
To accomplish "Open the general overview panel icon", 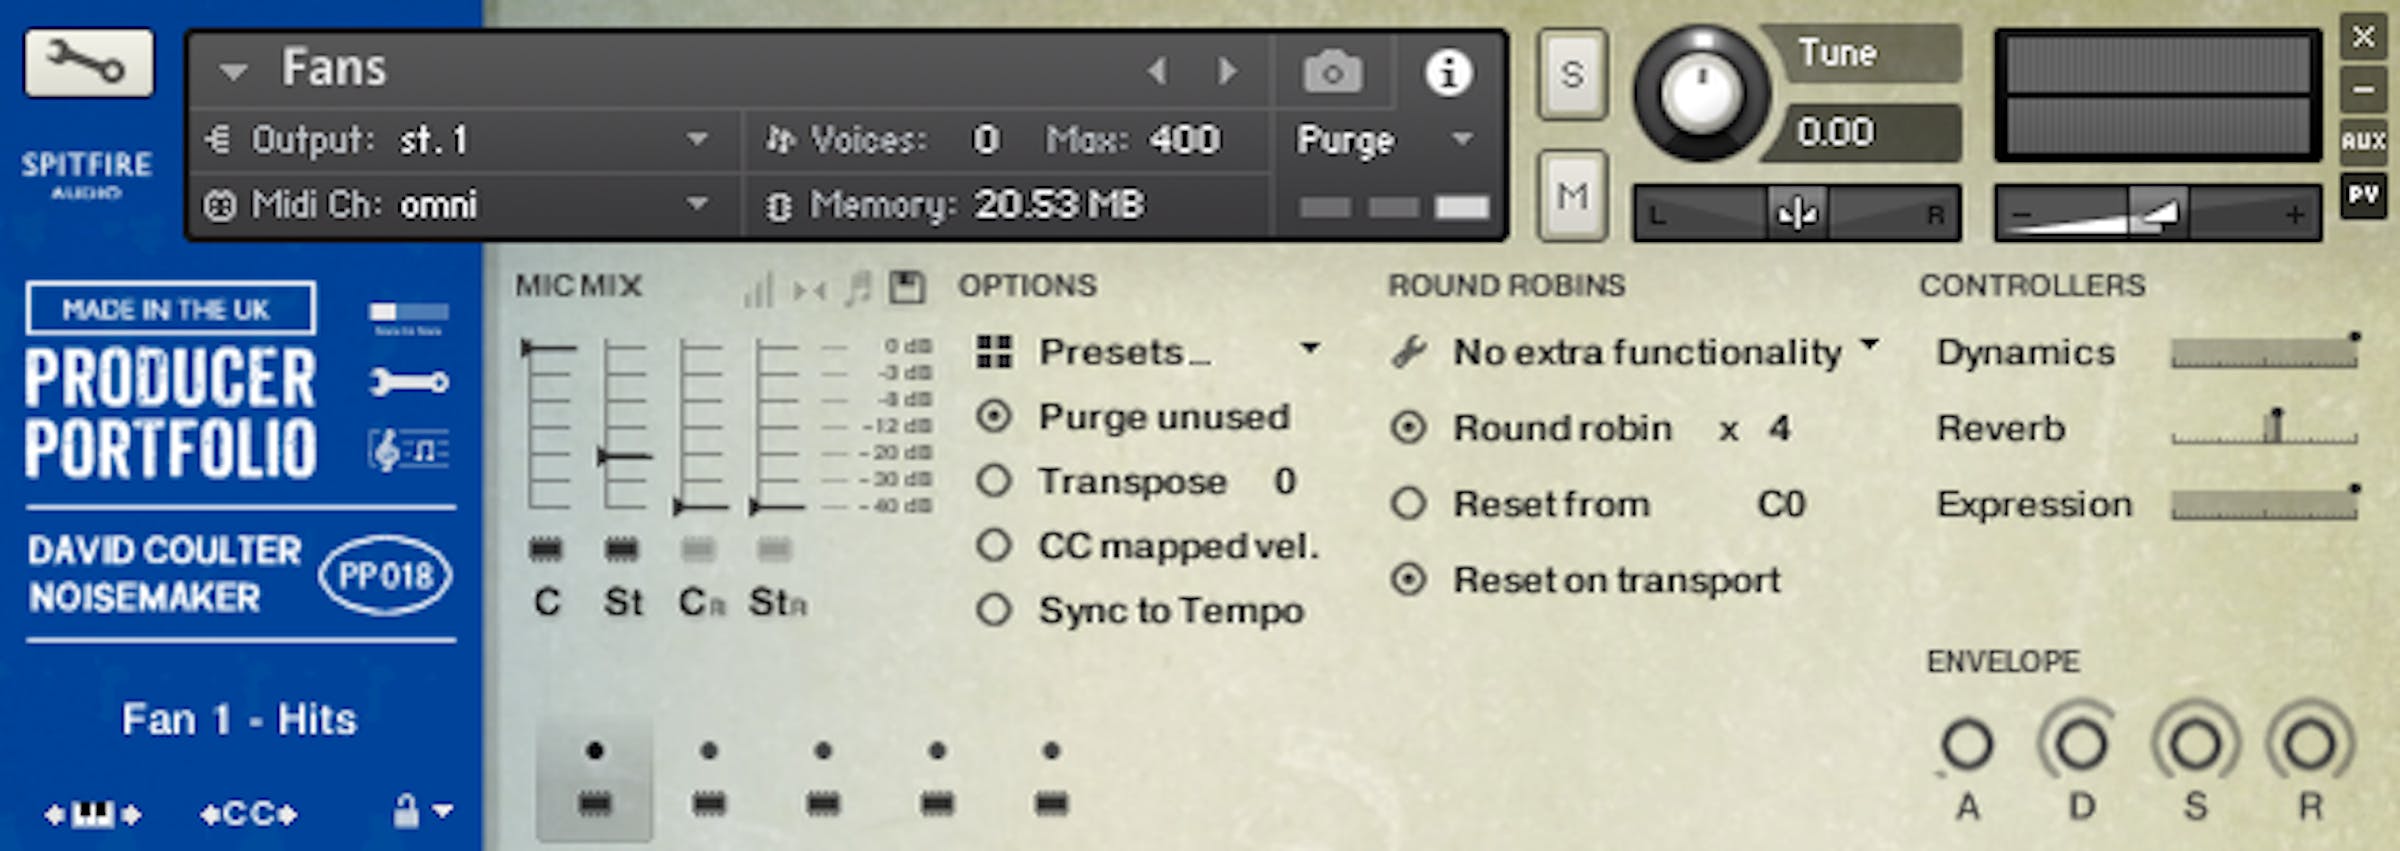I will (x=409, y=317).
